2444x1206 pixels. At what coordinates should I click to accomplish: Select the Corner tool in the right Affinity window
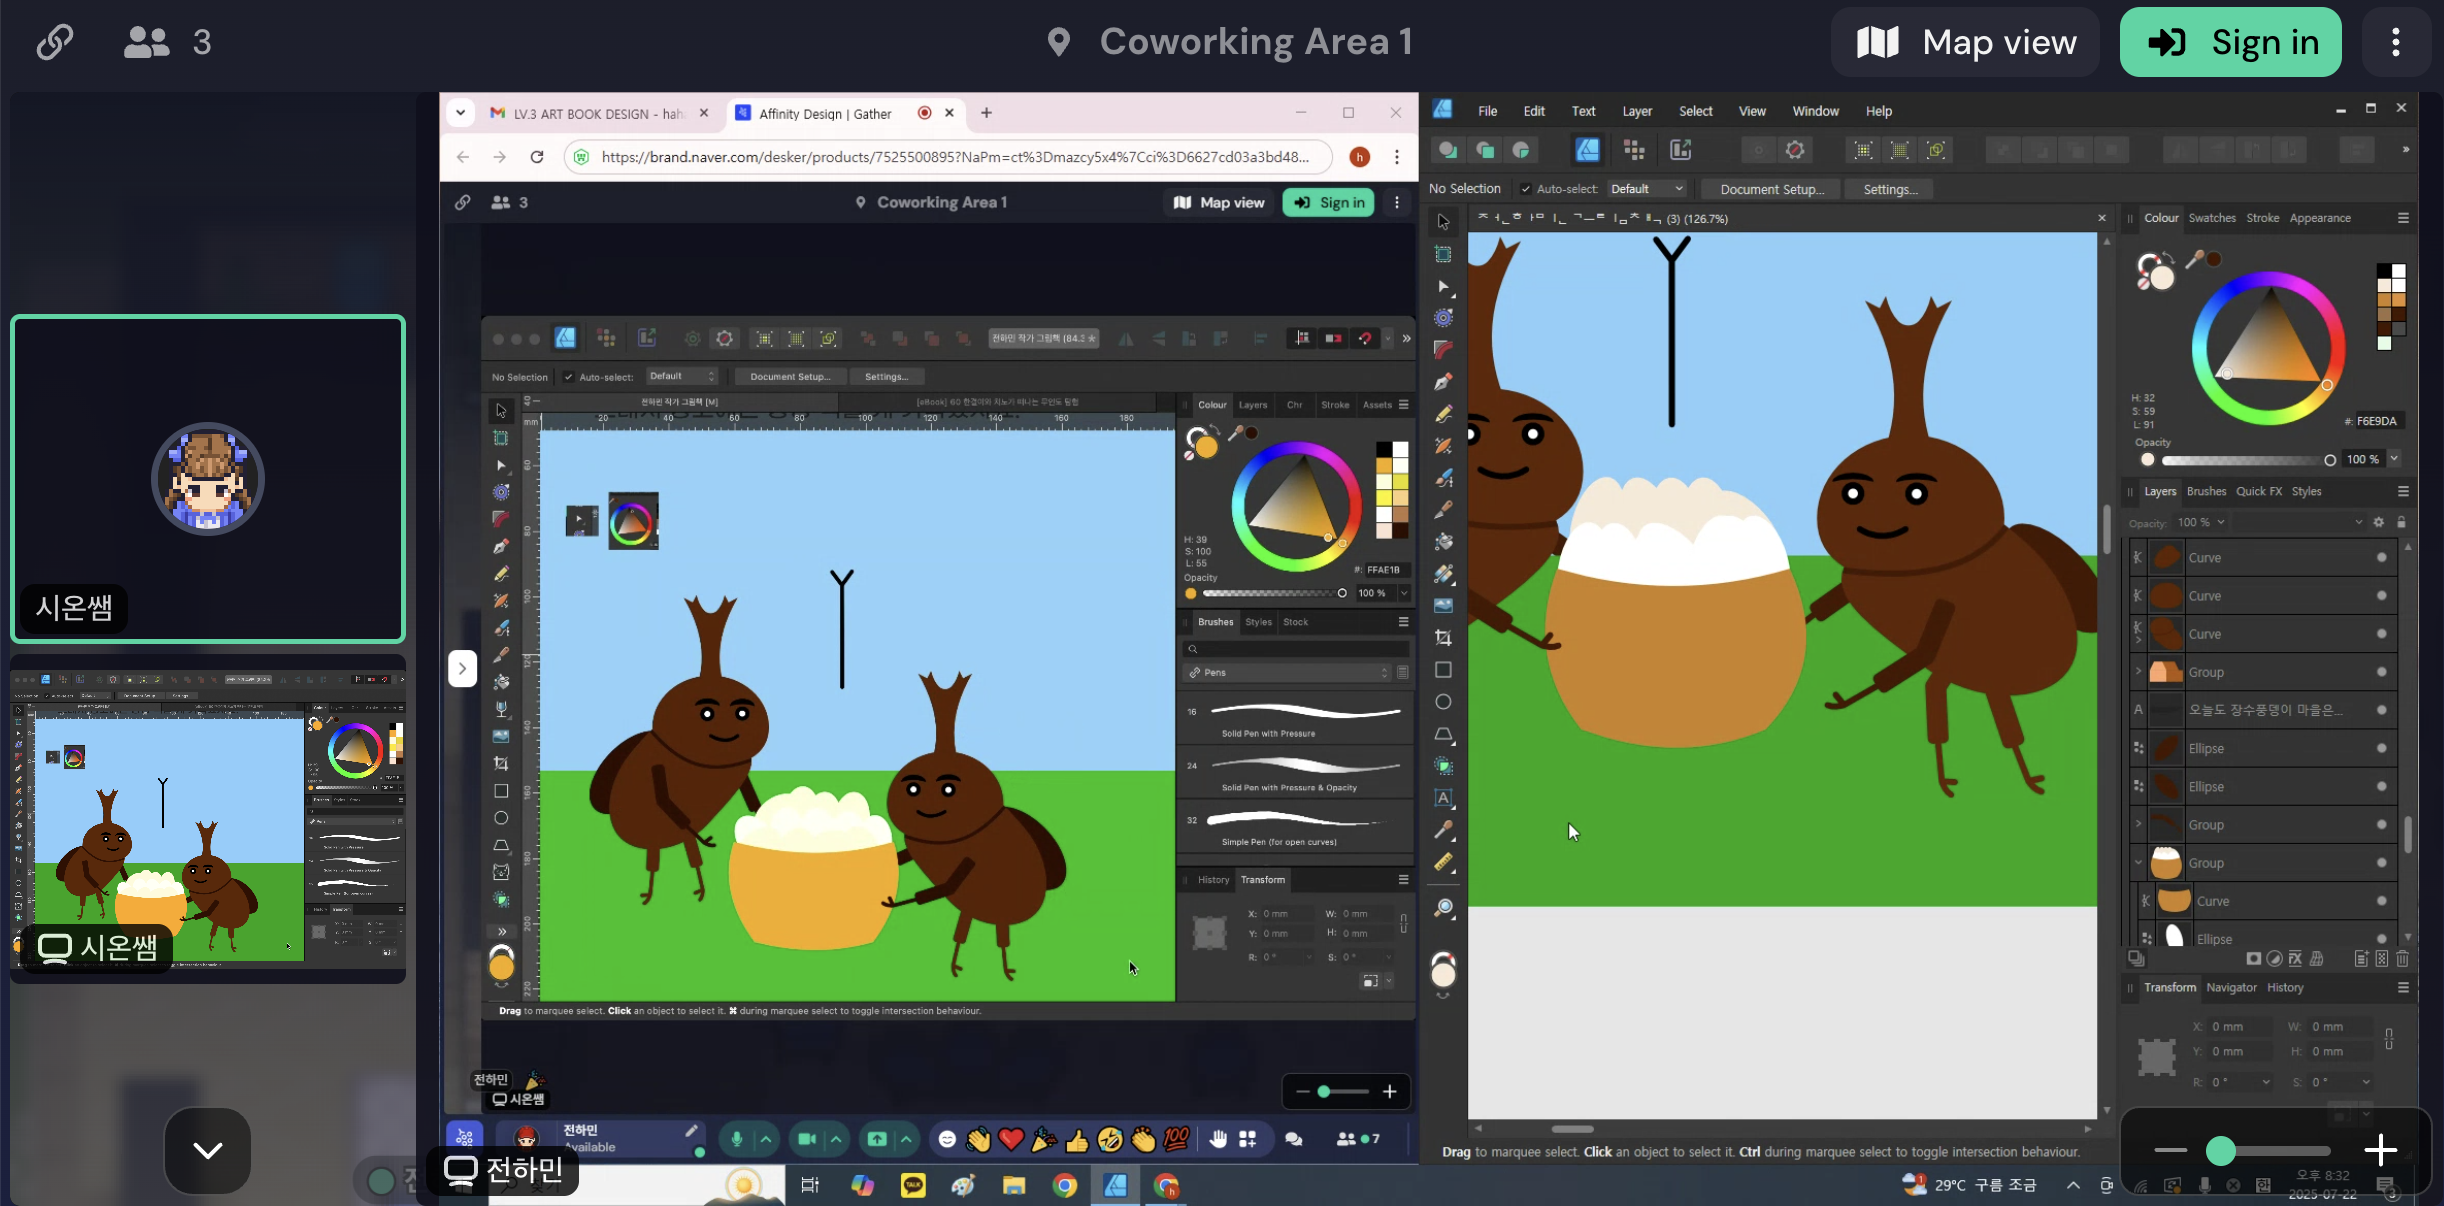pos(1443,350)
